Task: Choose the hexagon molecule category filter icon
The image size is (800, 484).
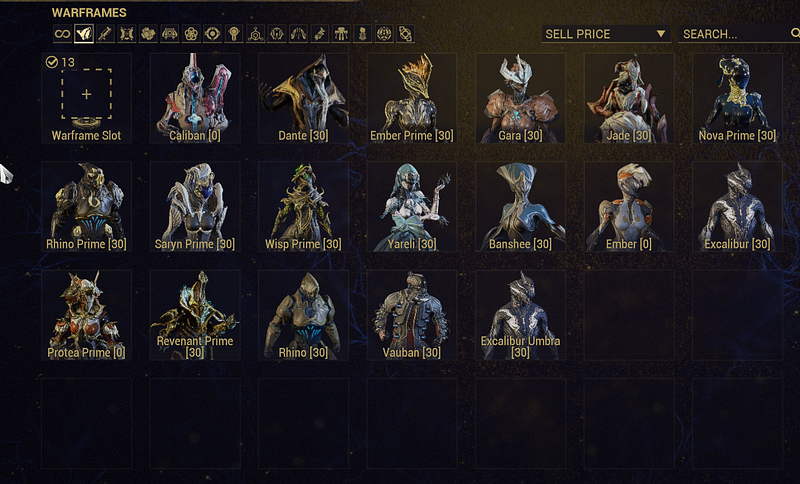Action: click(255, 34)
